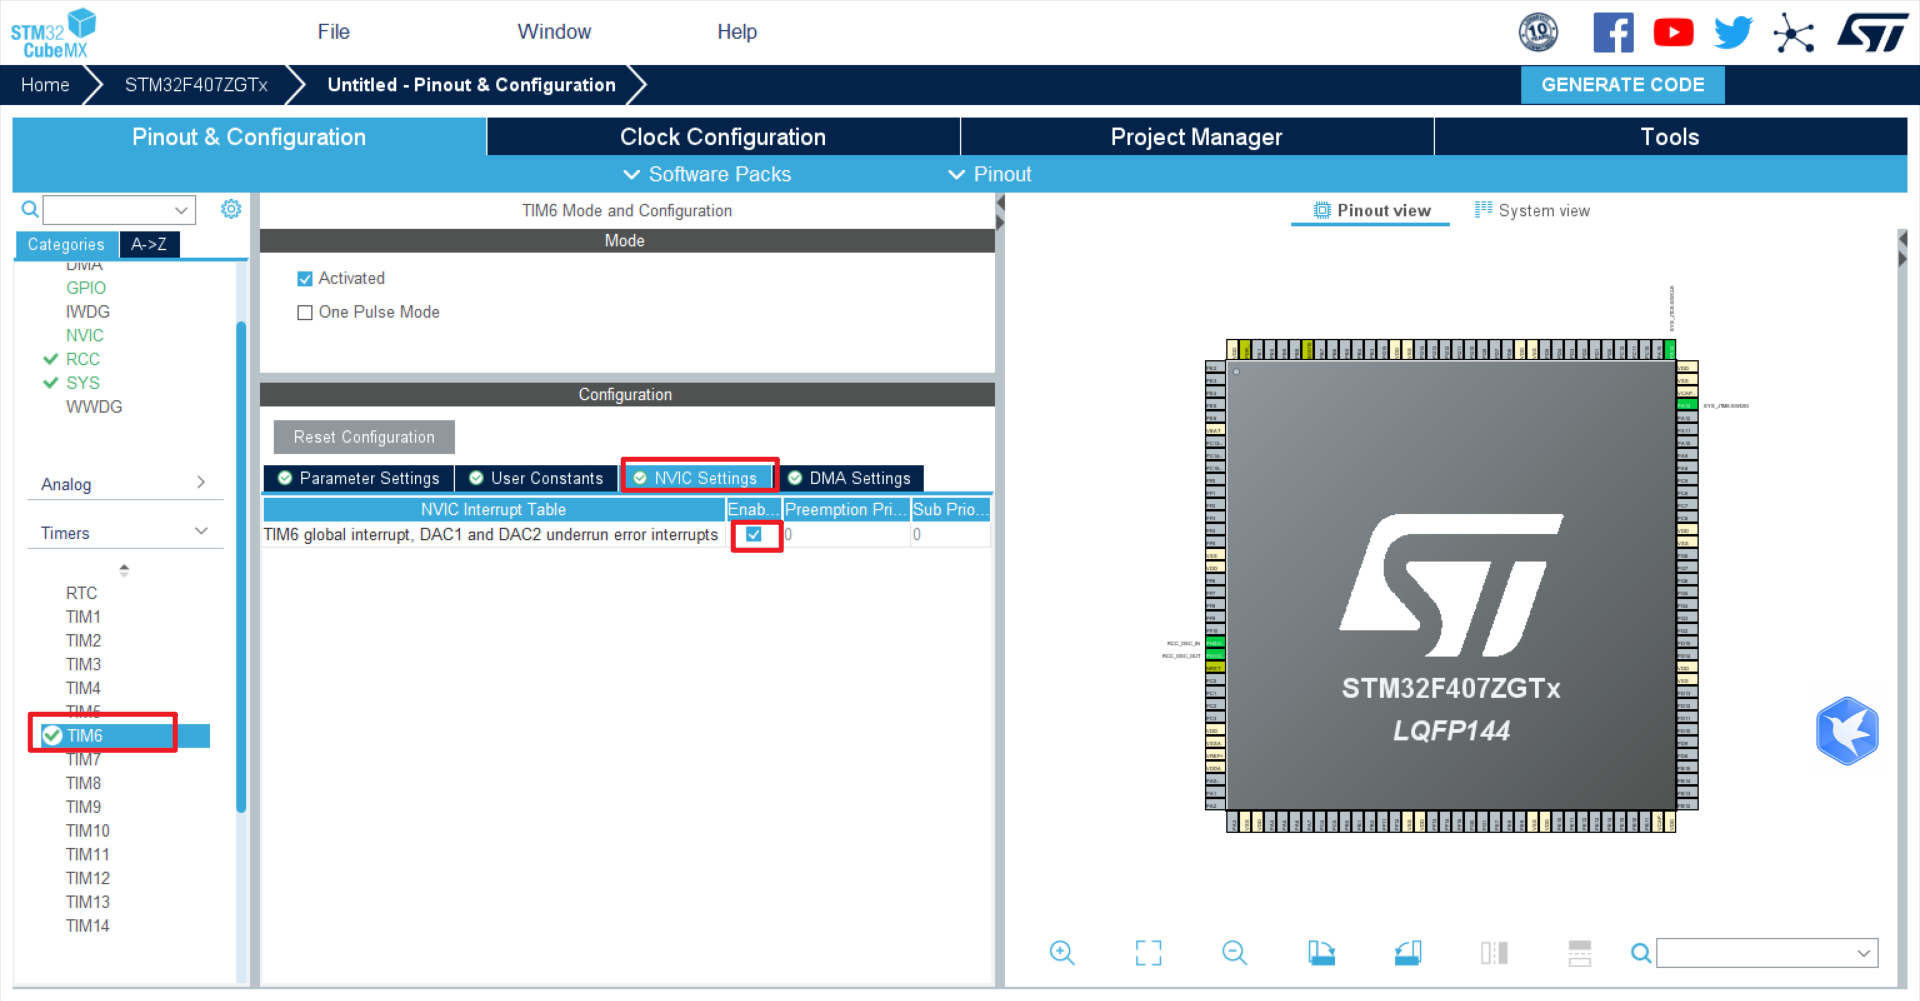Image resolution: width=1920 pixels, height=1001 pixels.
Task: Click STM32F407ZGTx breadcrumb
Action: pos(196,85)
